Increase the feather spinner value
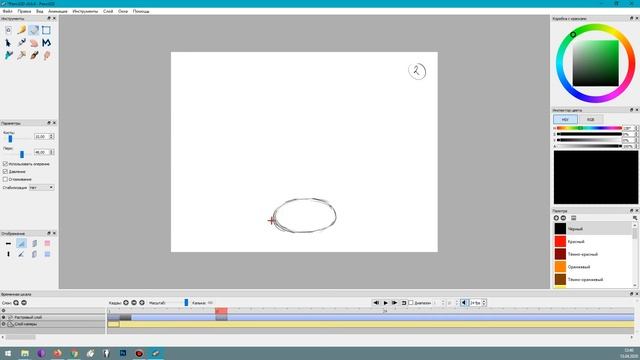The height and width of the screenshot is (360, 640). coord(52,151)
